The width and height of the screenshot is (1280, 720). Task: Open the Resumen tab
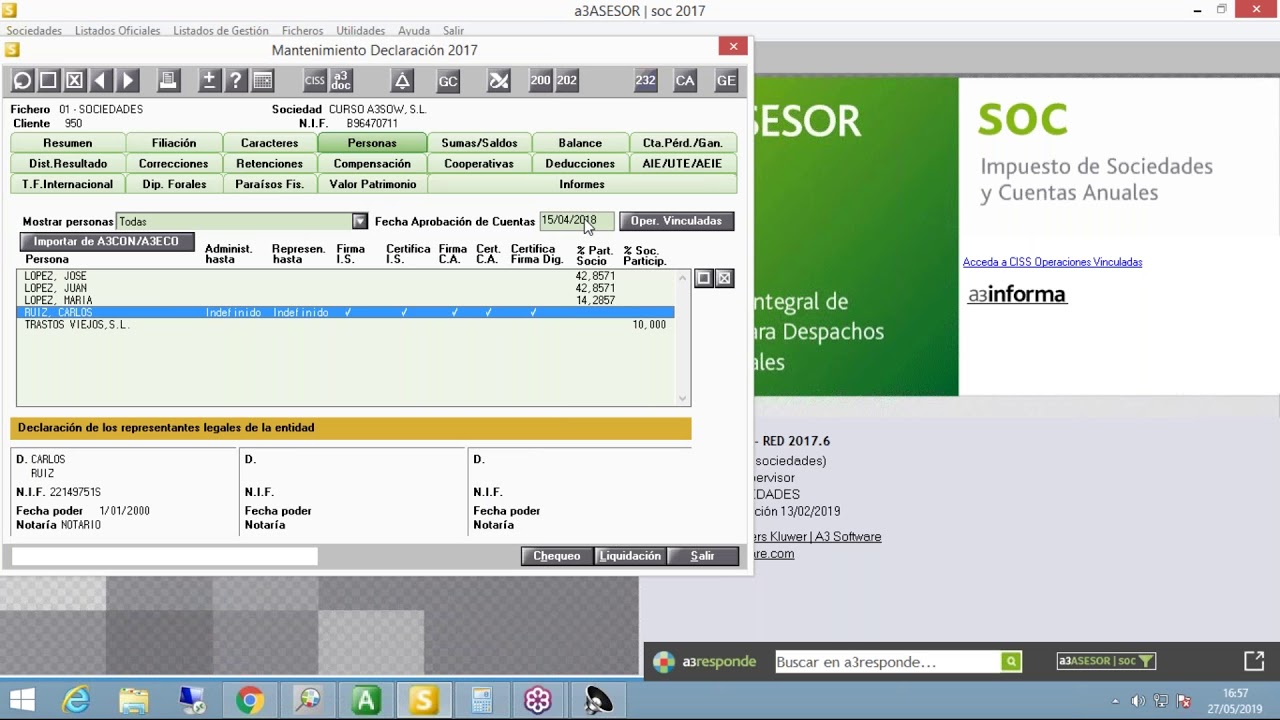coord(67,143)
